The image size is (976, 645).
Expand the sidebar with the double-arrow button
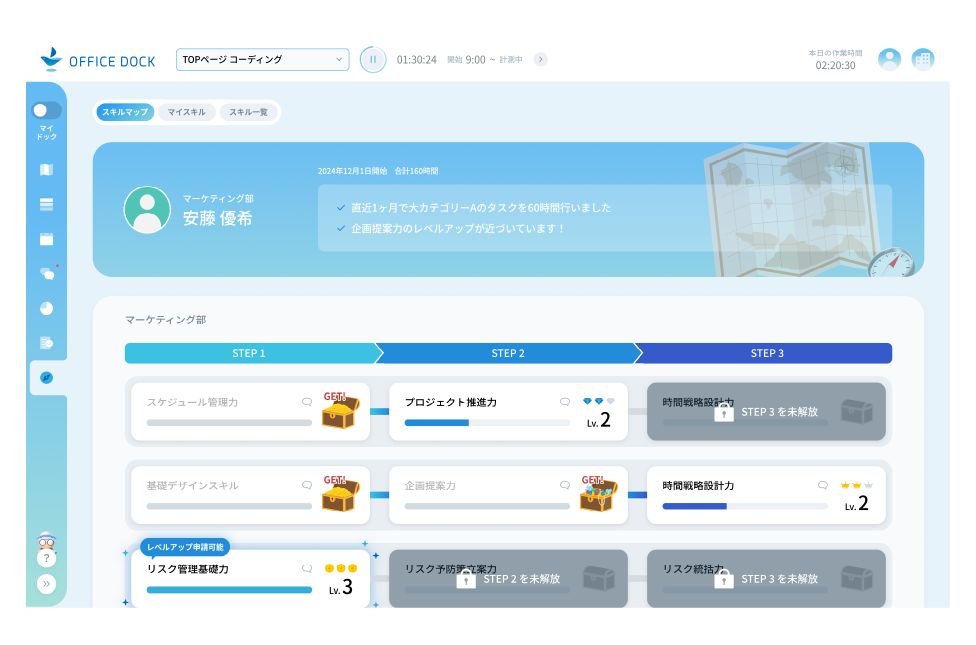45,583
